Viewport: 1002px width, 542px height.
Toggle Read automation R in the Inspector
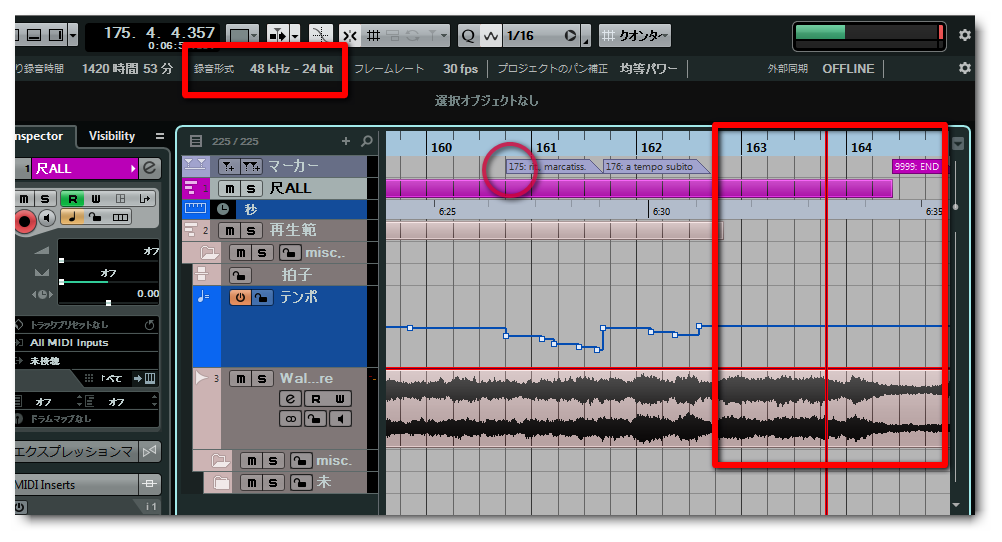72,199
